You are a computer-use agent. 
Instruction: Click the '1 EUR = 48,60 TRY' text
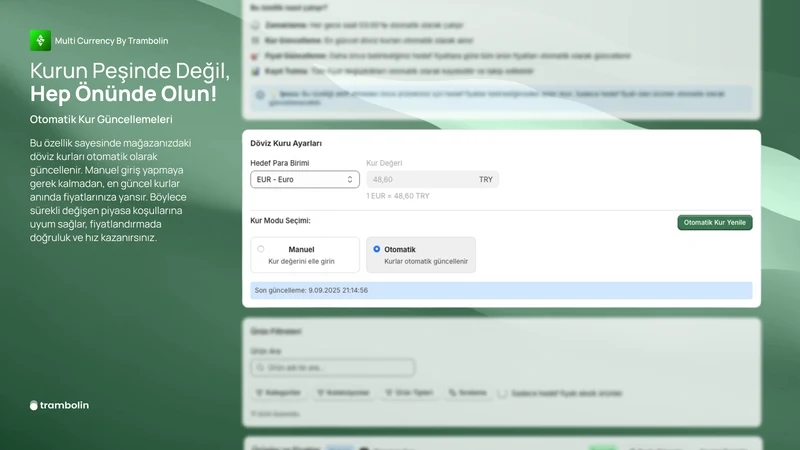point(398,196)
